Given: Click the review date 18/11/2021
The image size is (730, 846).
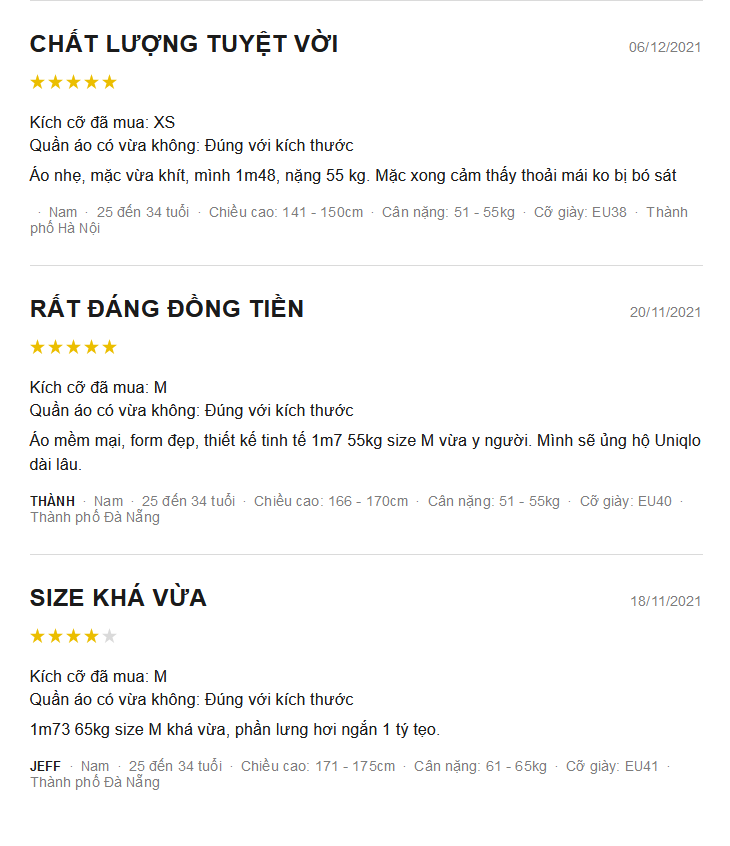Looking at the screenshot, I should (x=666, y=602).
